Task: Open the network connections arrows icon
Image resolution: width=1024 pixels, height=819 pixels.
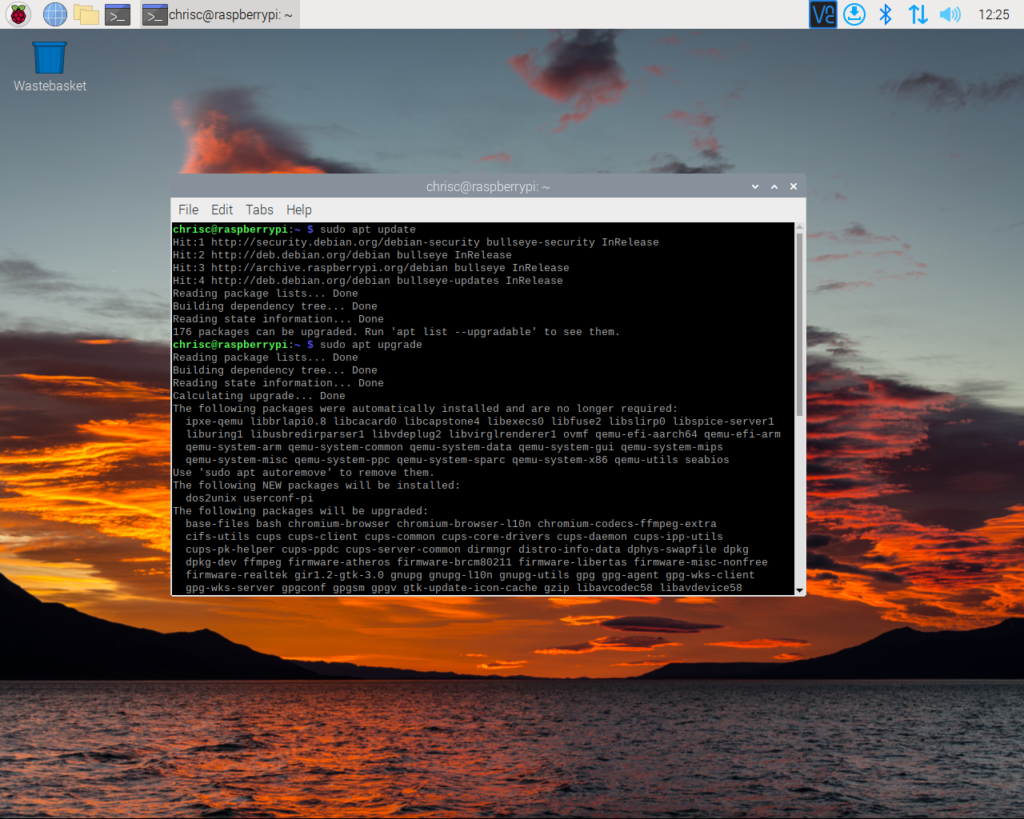Action: coord(917,14)
